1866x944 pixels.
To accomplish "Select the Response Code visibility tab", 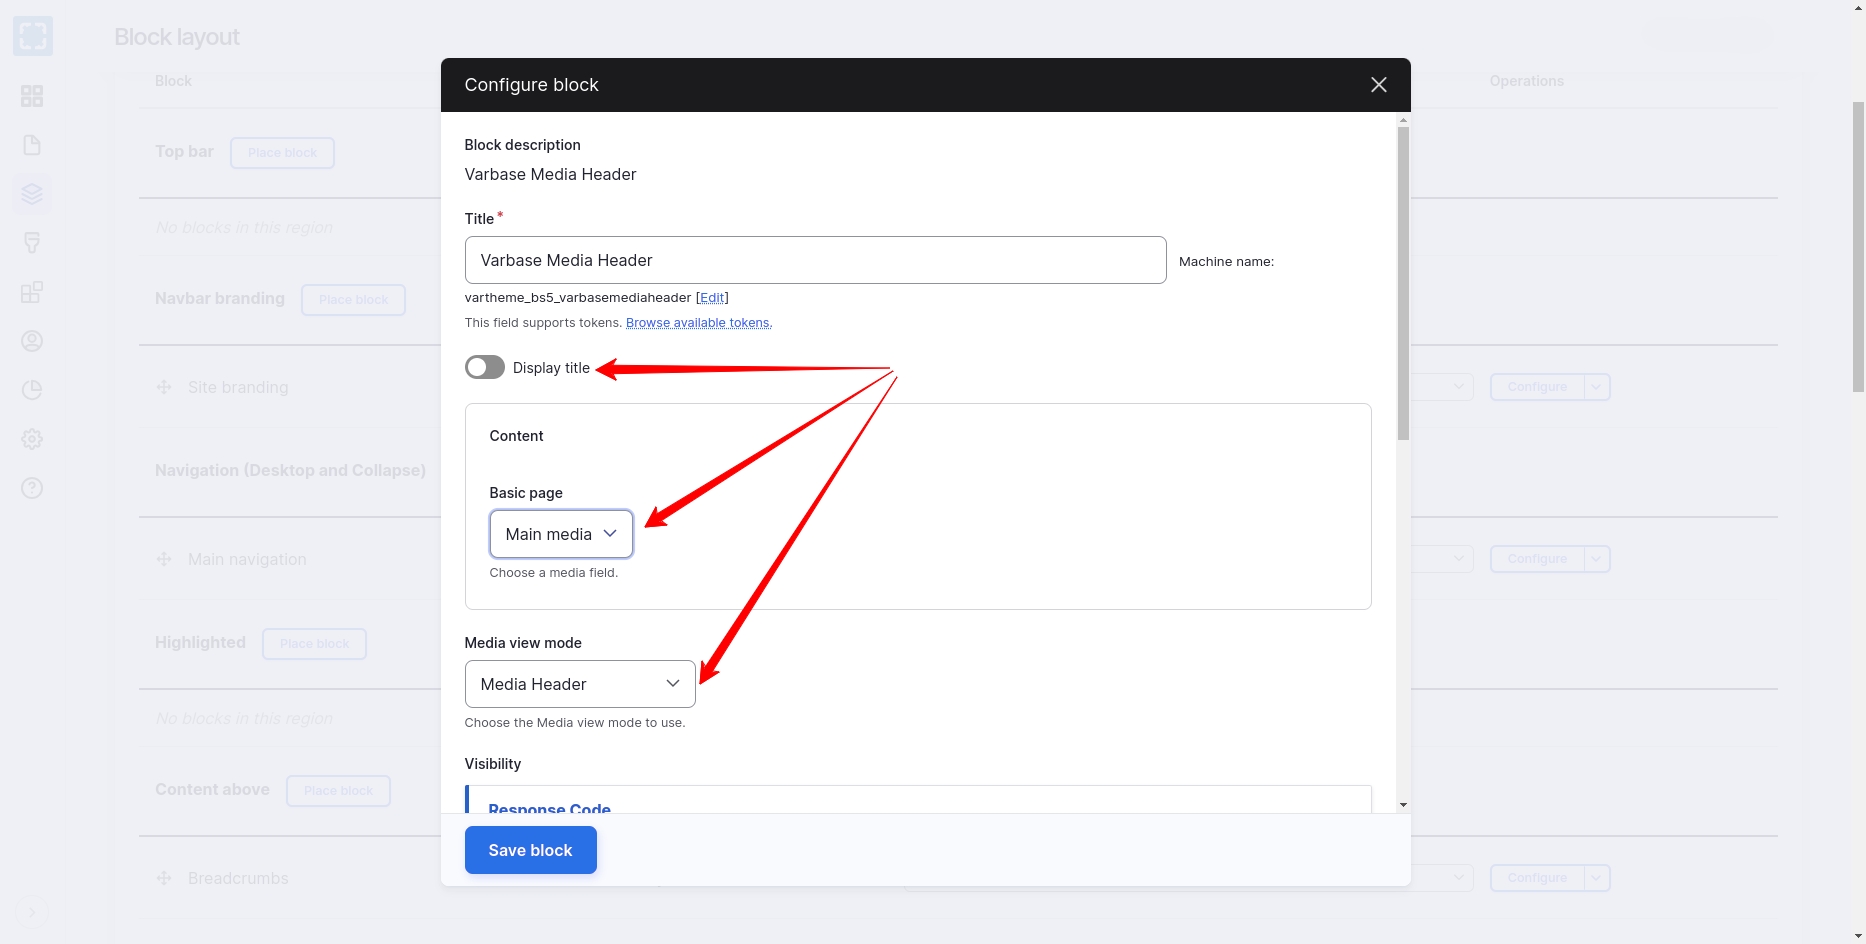I will coord(549,808).
